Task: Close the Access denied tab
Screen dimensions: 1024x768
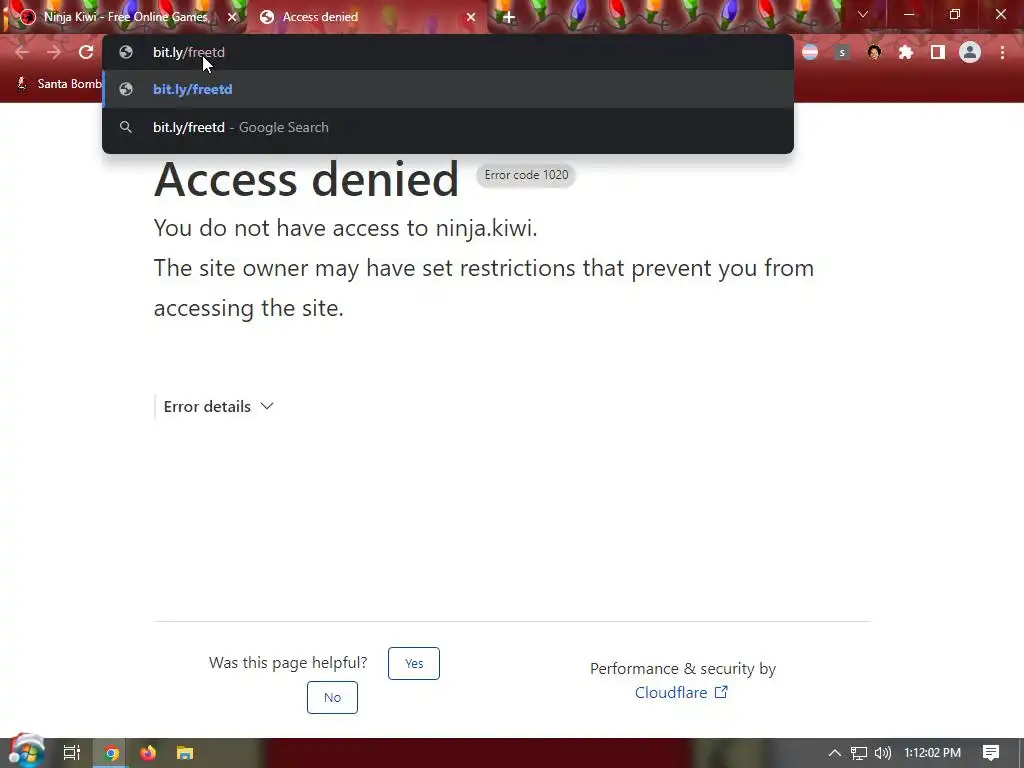Action: click(471, 17)
